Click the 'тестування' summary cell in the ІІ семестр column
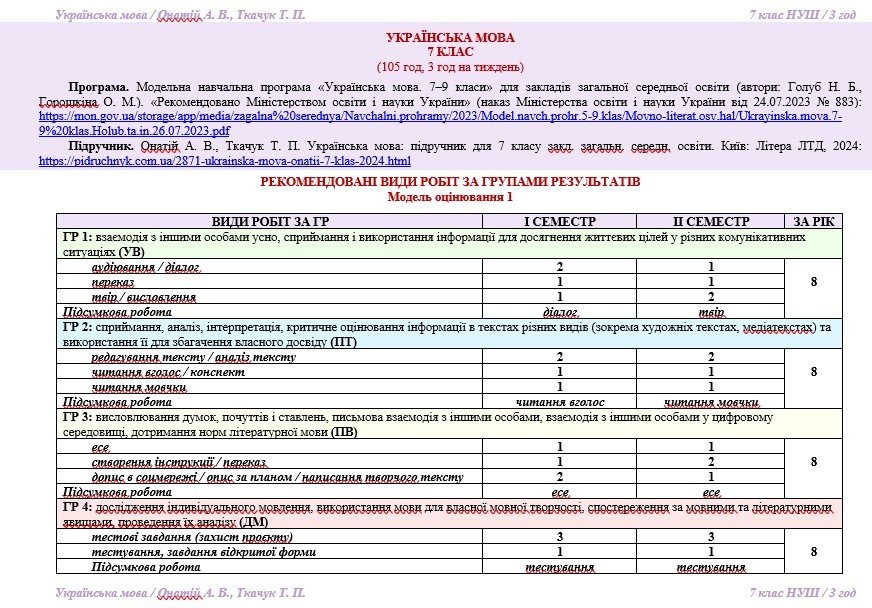Image resolution: width=872 pixels, height=608 pixels. tap(711, 567)
